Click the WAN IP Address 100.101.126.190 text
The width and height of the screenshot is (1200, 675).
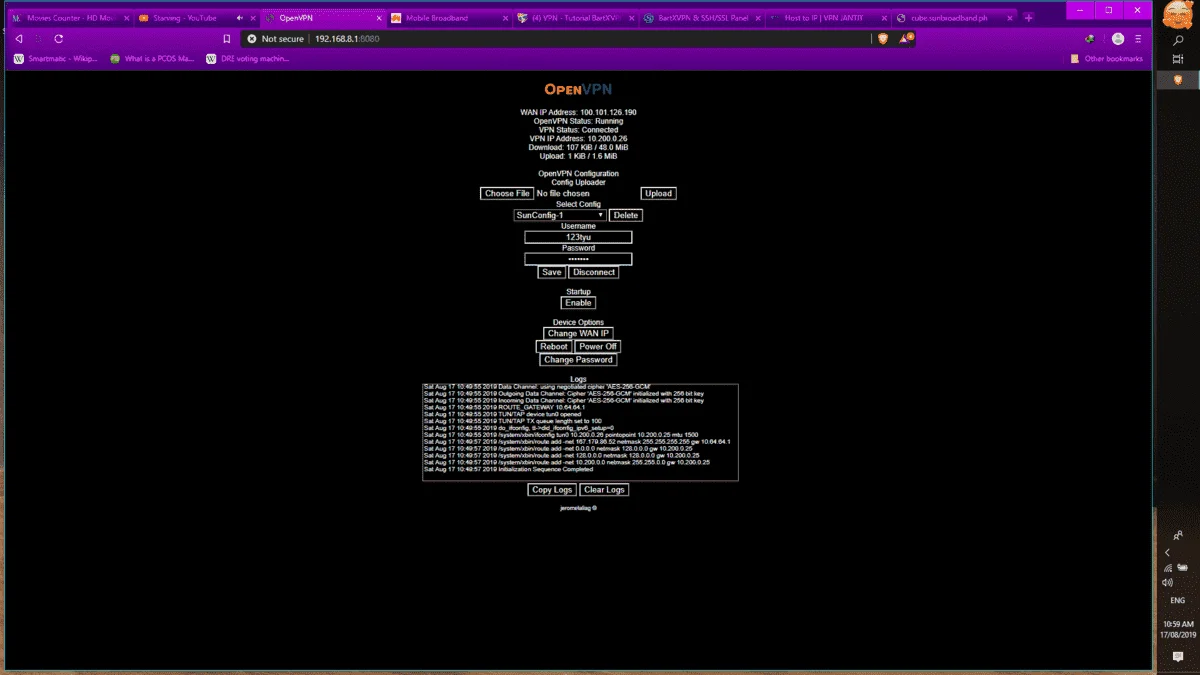pos(578,113)
